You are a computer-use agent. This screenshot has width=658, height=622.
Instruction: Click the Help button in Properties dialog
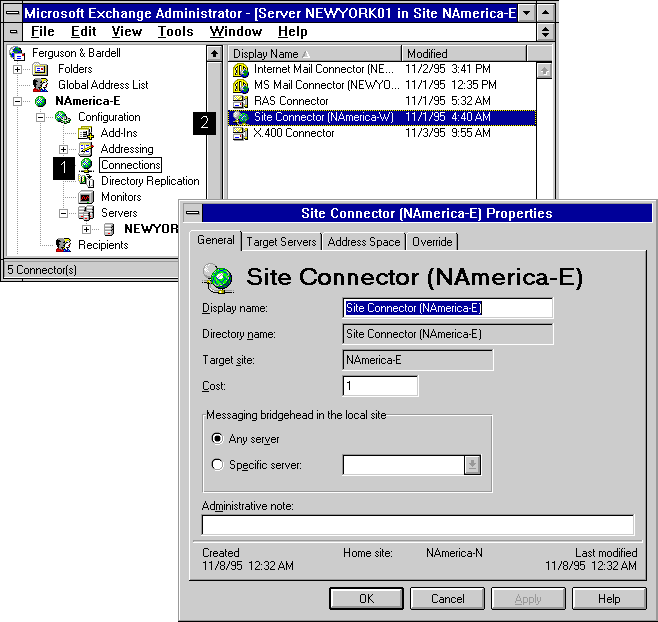pos(609,598)
